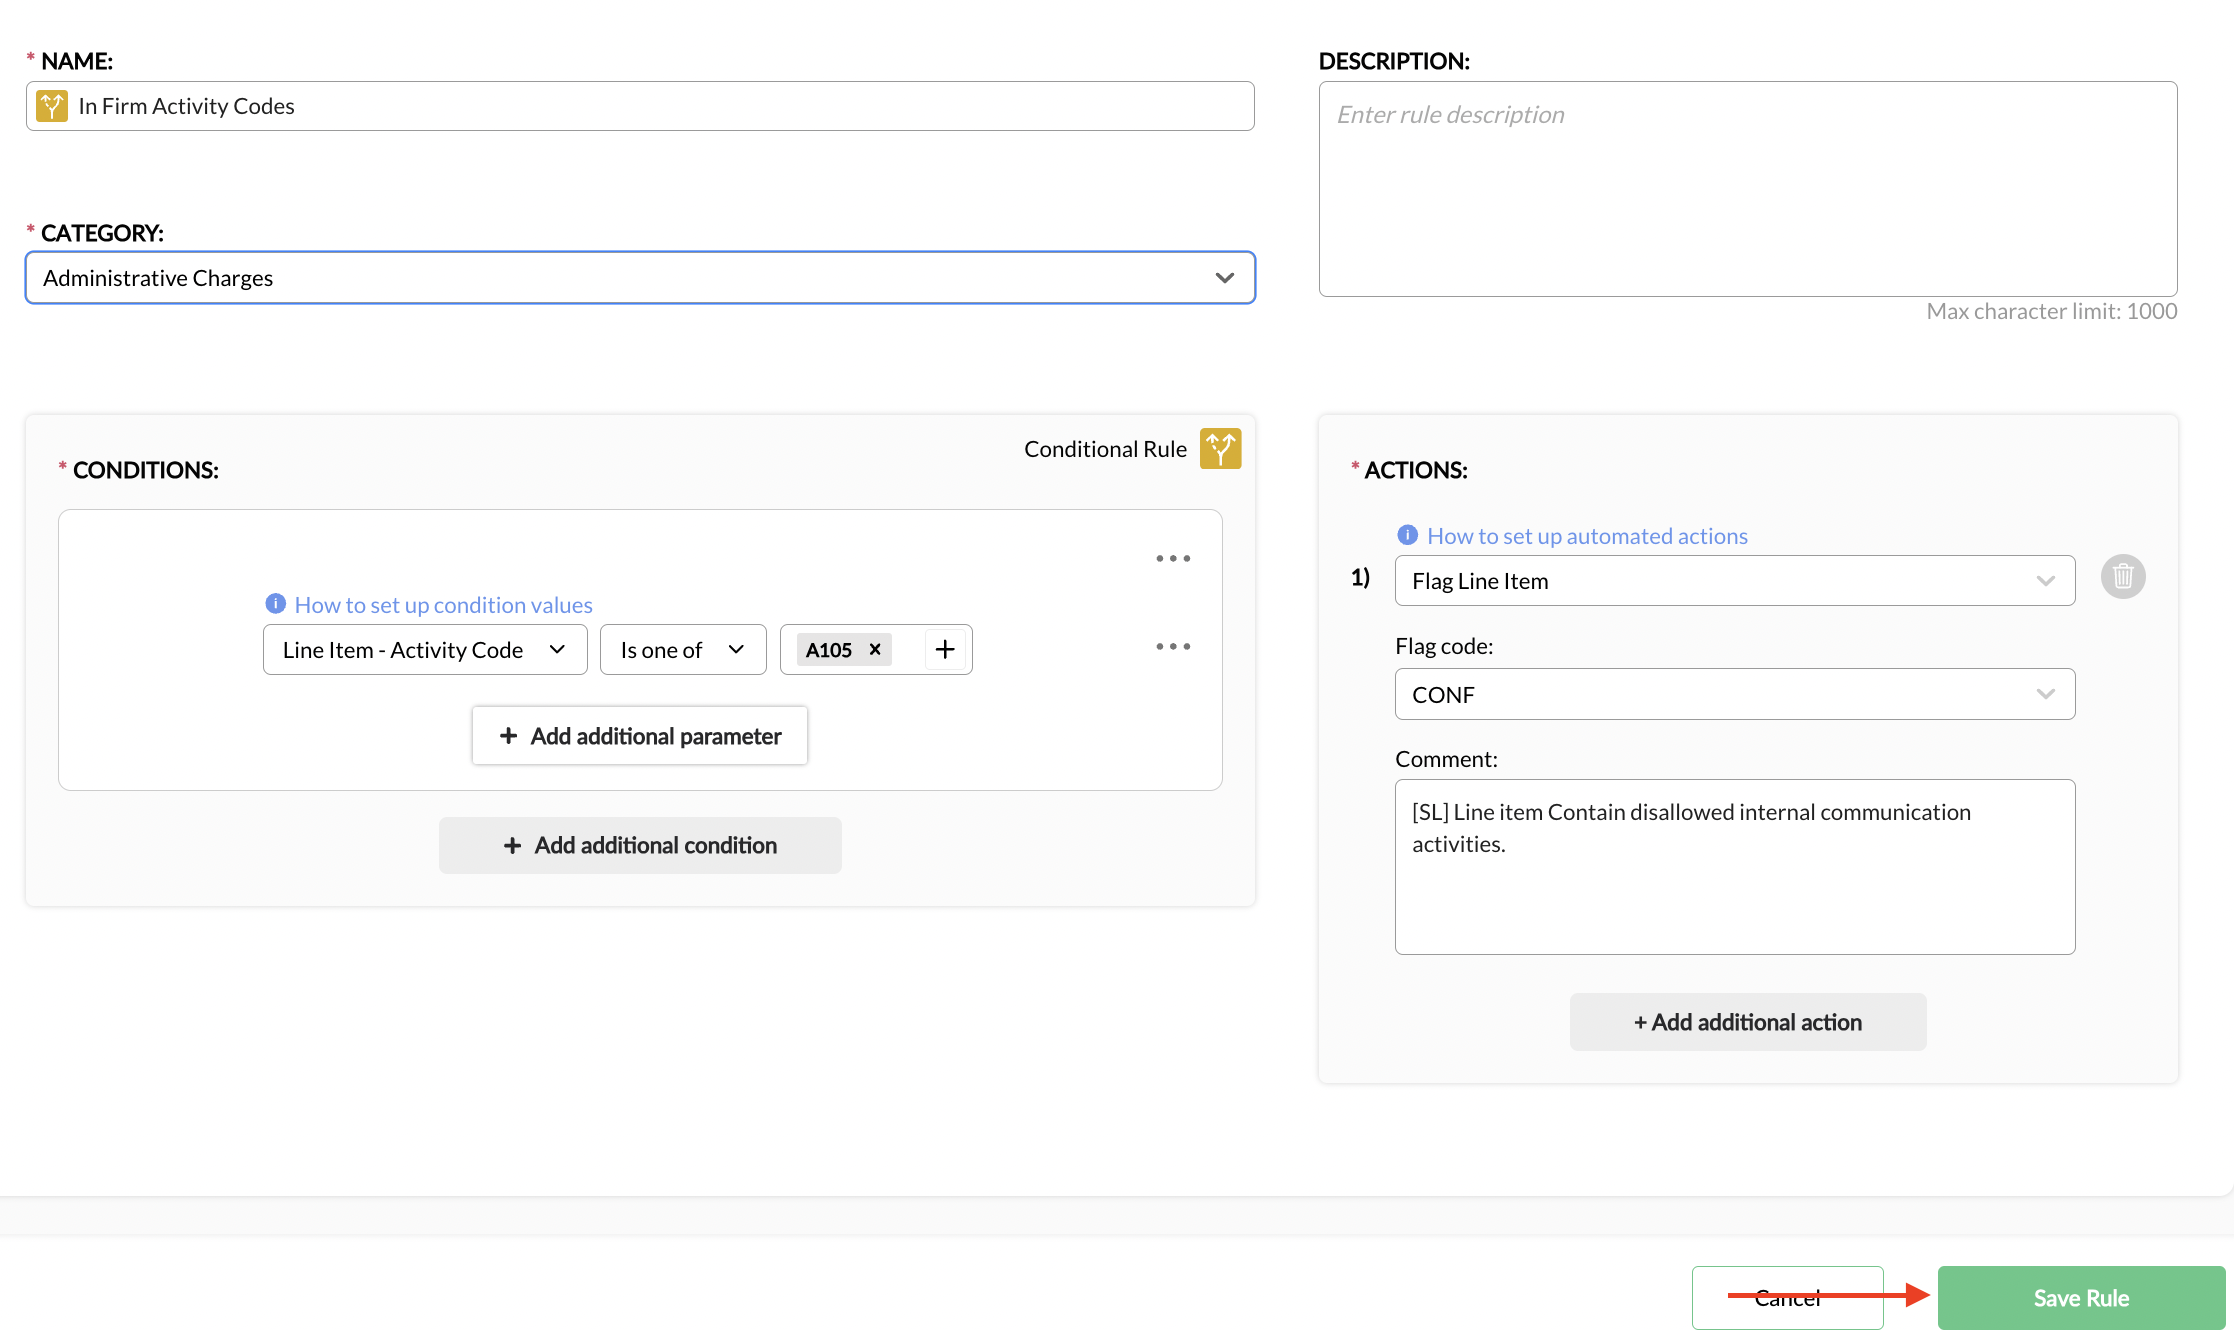The height and width of the screenshot is (1330, 2234).
Task: Expand the Flag Line Item action dropdown
Action: [x=1735, y=581]
